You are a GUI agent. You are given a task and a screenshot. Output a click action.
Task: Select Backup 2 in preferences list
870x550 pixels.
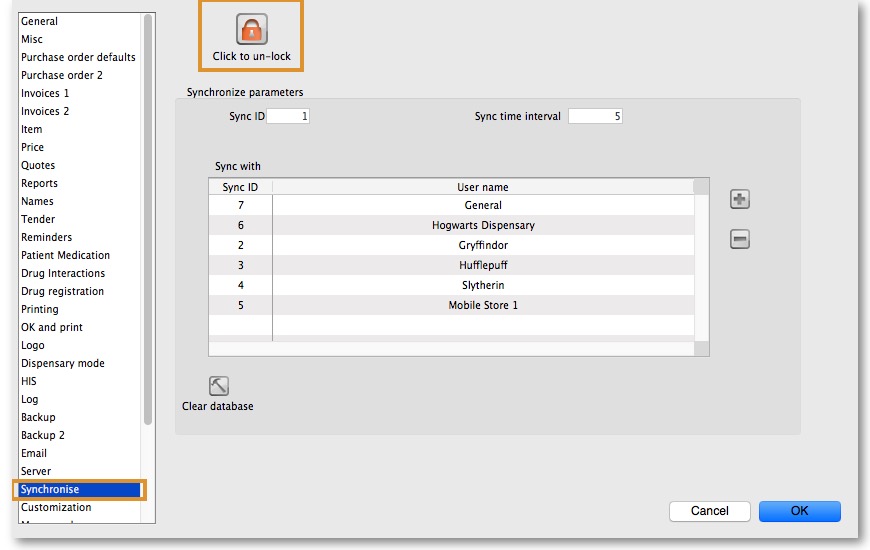coord(43,435)
